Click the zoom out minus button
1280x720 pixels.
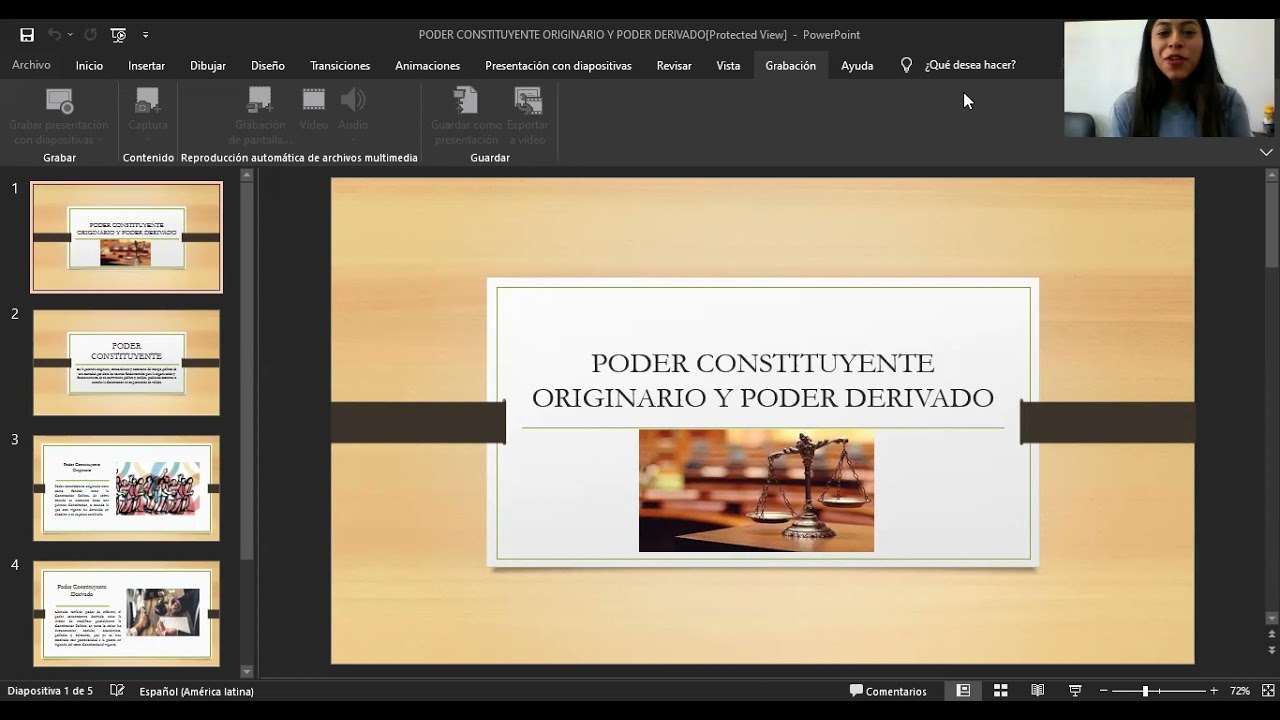pyautogui.click(x=1104, y=691)
